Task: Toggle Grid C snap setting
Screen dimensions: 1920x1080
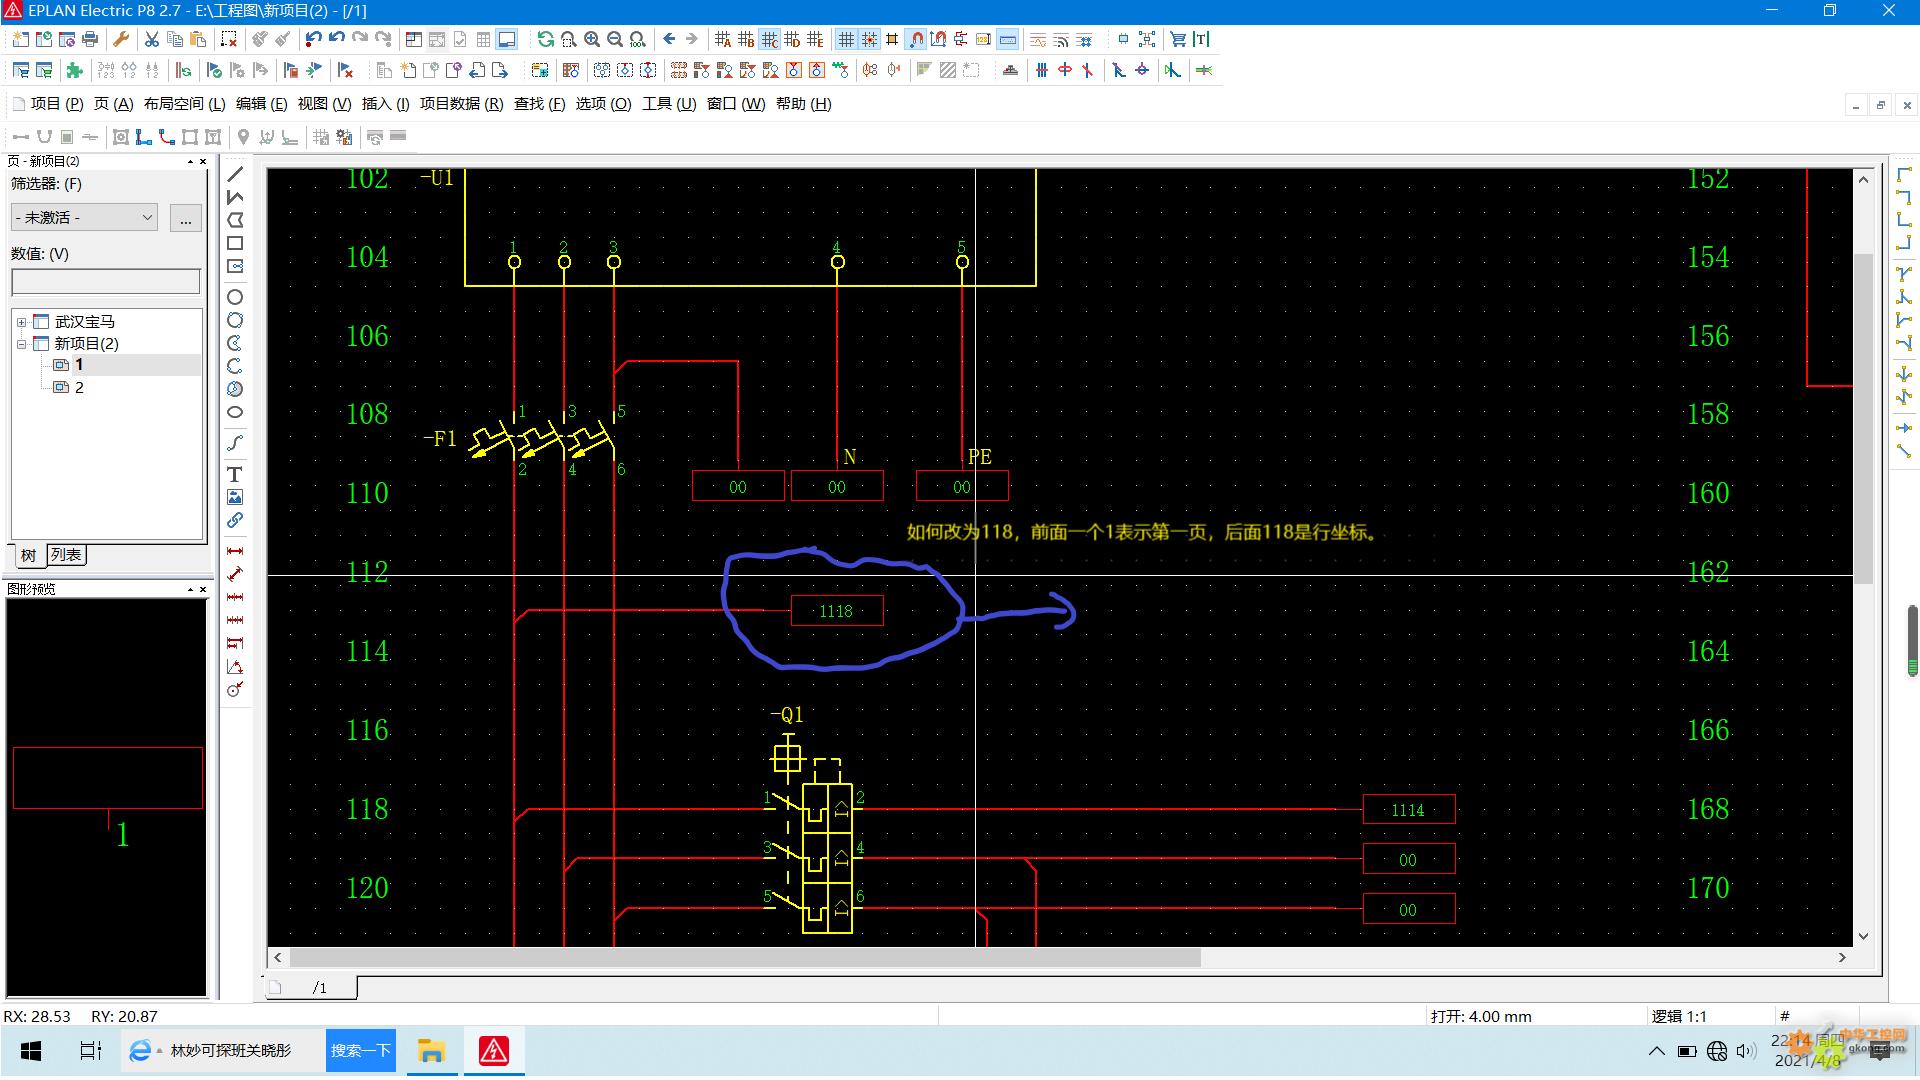Action: click(769, 39)
